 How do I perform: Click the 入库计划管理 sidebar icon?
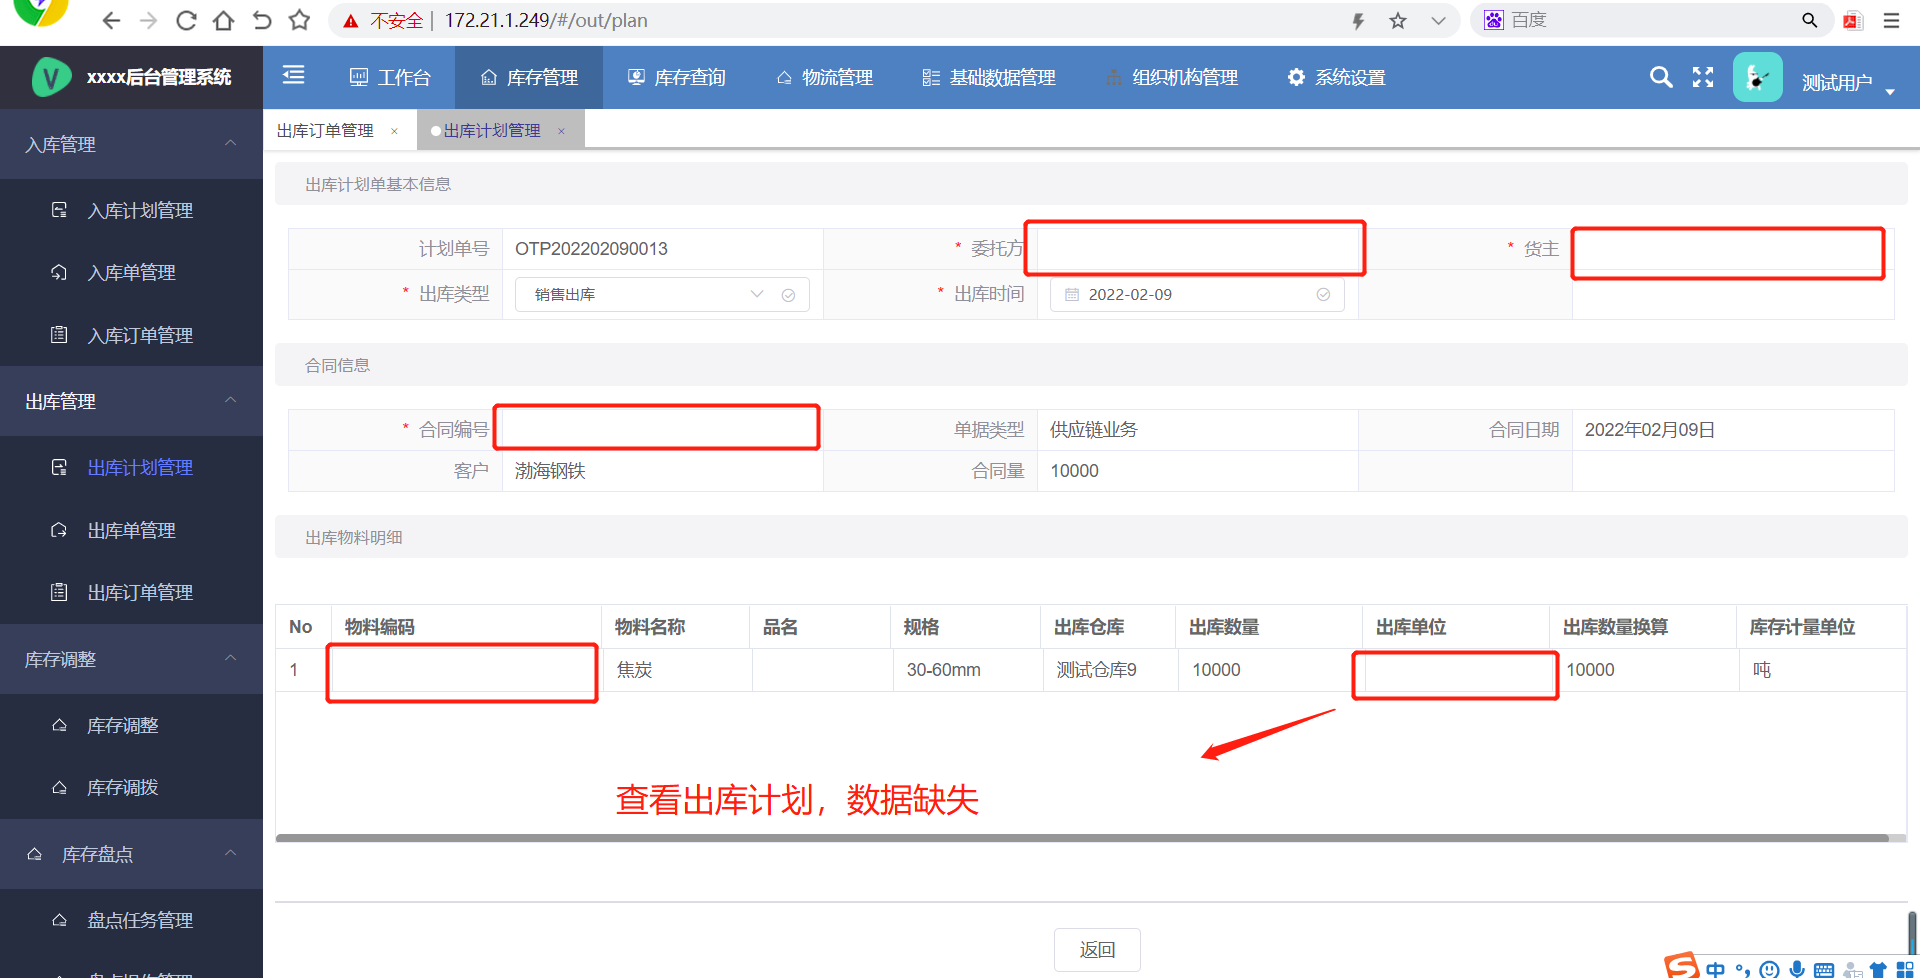59,210
